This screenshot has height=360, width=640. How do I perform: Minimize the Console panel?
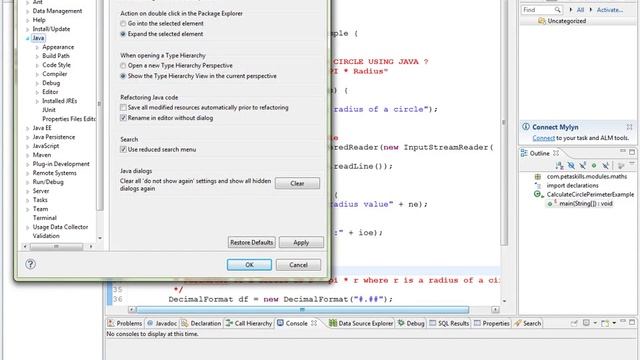622,322
